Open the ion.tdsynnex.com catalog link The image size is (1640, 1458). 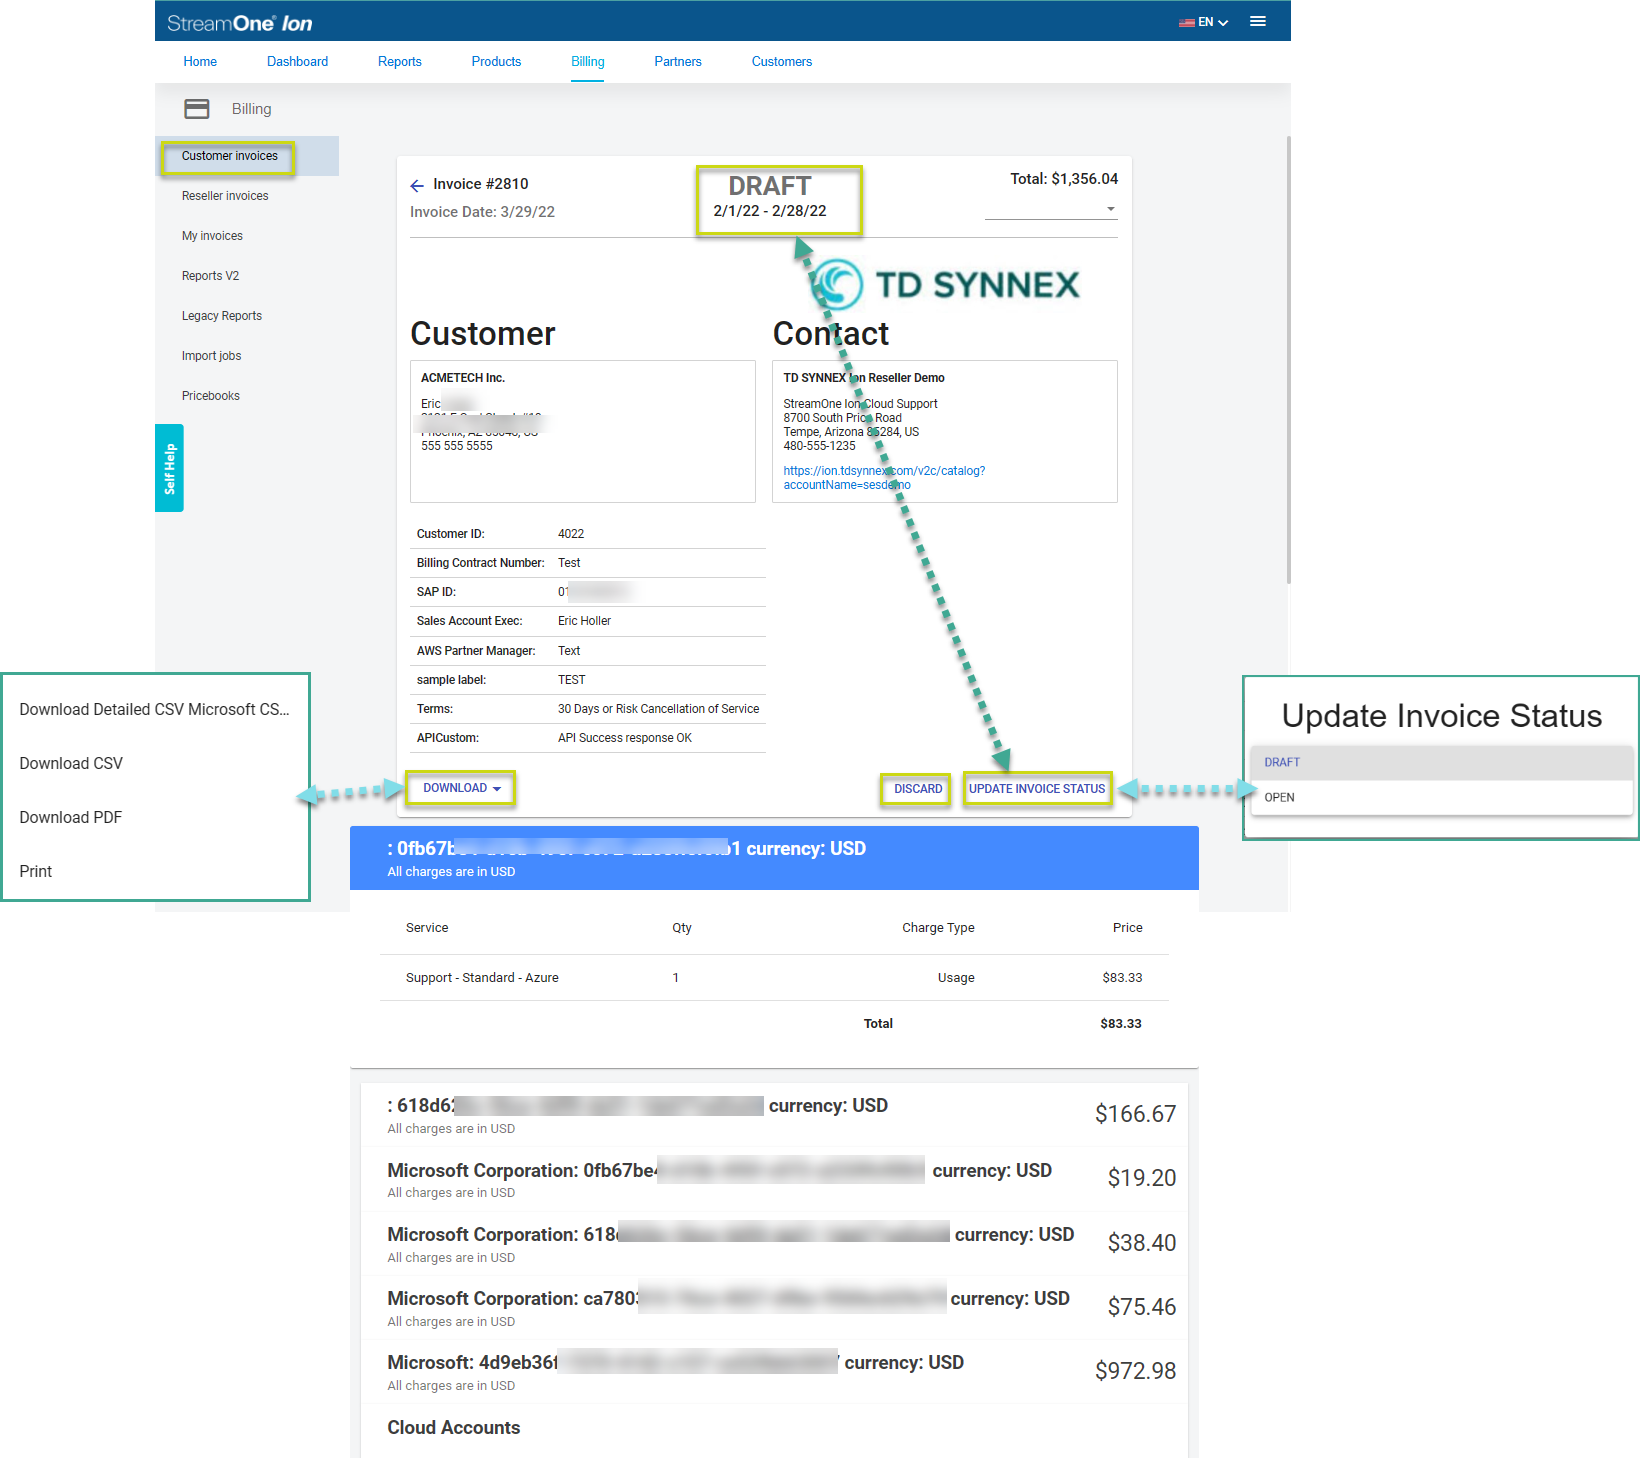pos(884,478)
